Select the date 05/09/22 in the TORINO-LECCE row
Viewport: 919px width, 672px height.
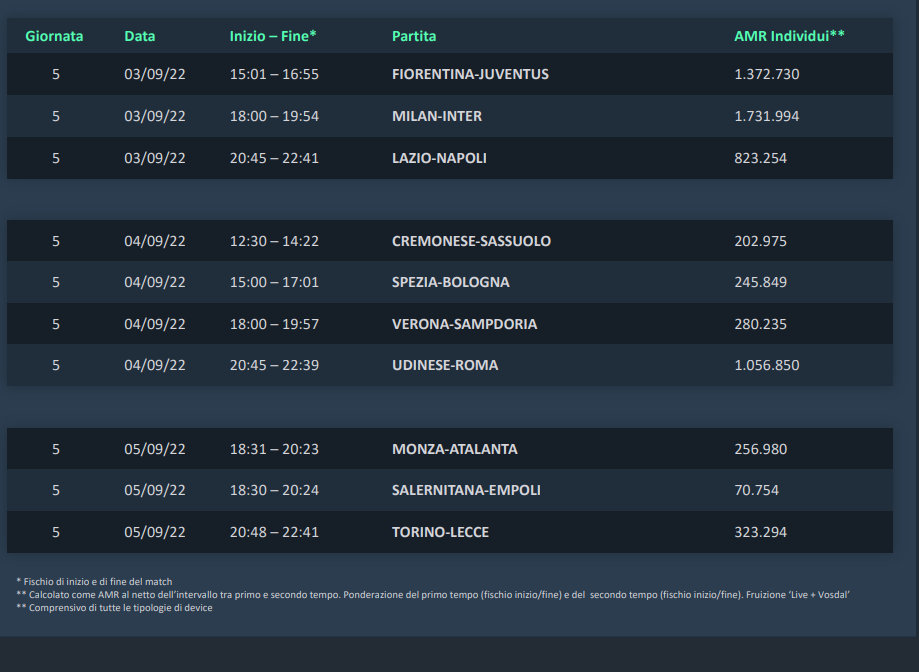pyautogui.click(x=155, y=532)
